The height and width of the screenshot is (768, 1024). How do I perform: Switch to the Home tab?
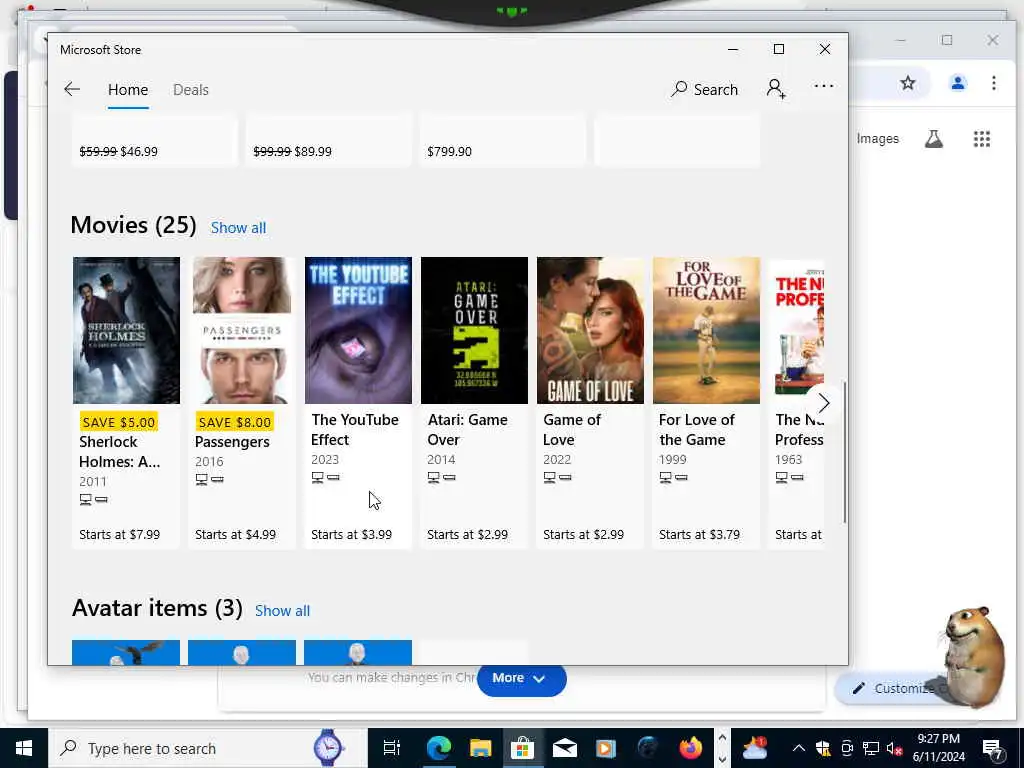pyautogui.click(x=128, y=89)
